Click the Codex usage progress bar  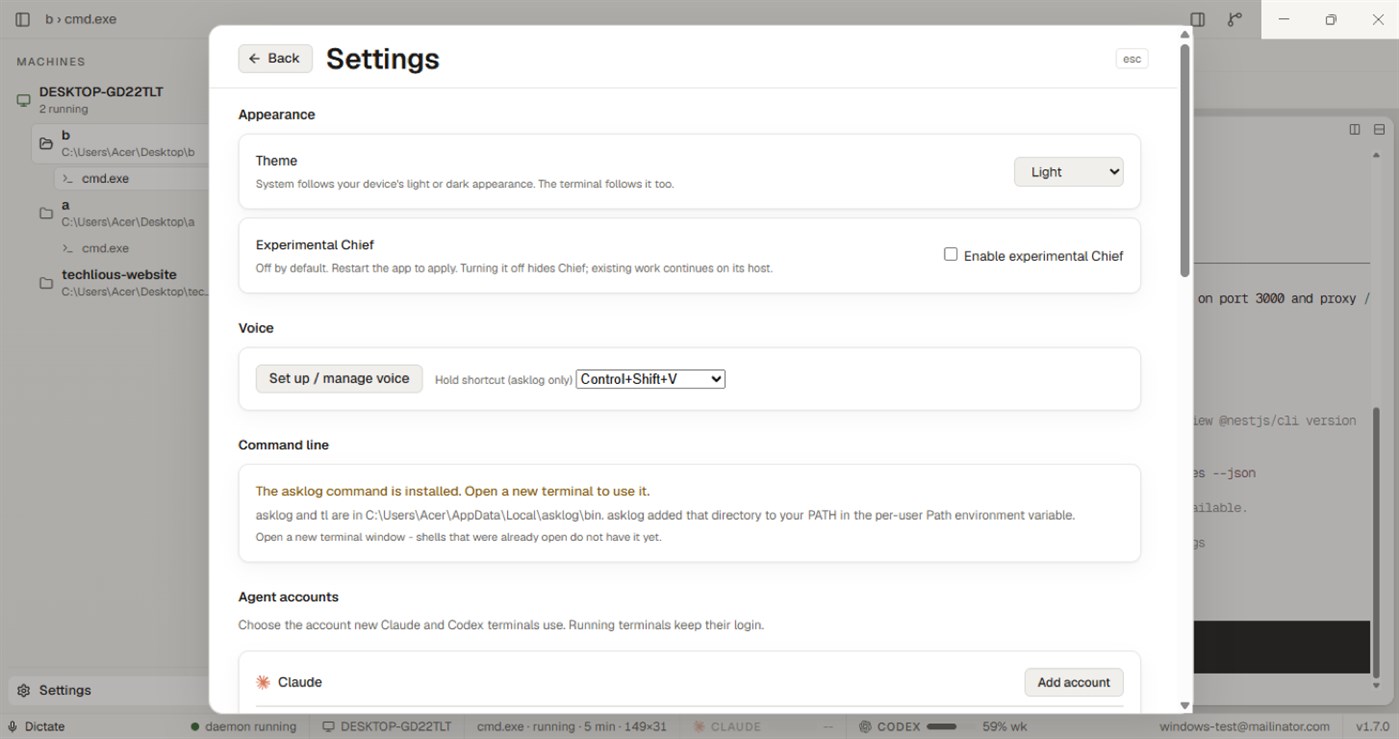(x=942, y=727)
